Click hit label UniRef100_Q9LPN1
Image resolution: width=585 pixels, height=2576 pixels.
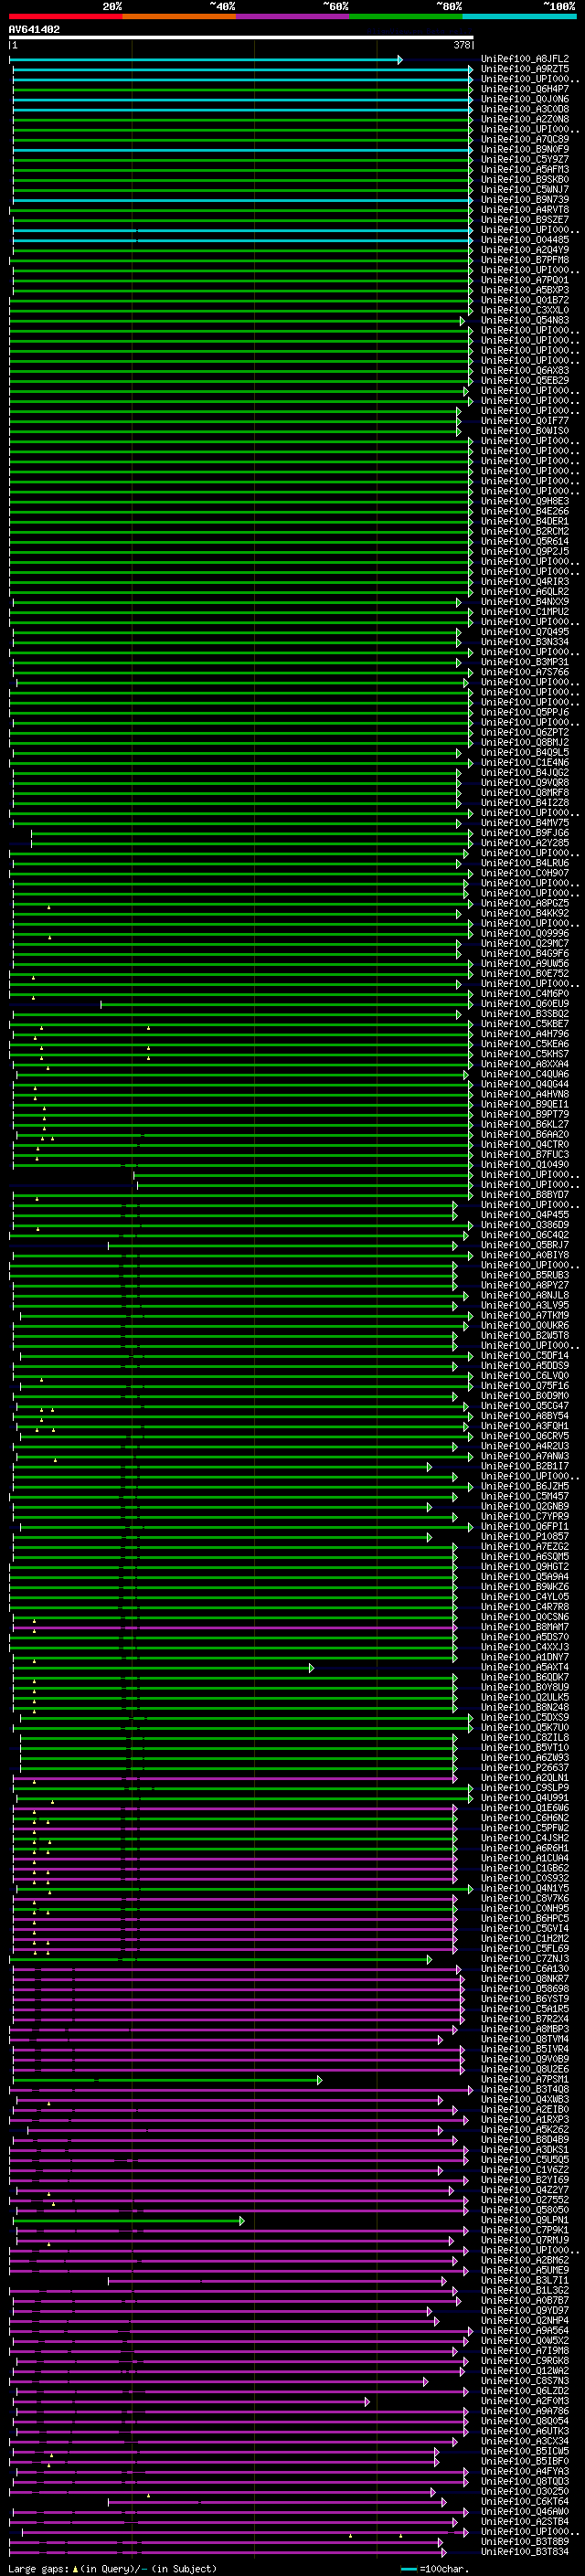(x=525, y=2220)
